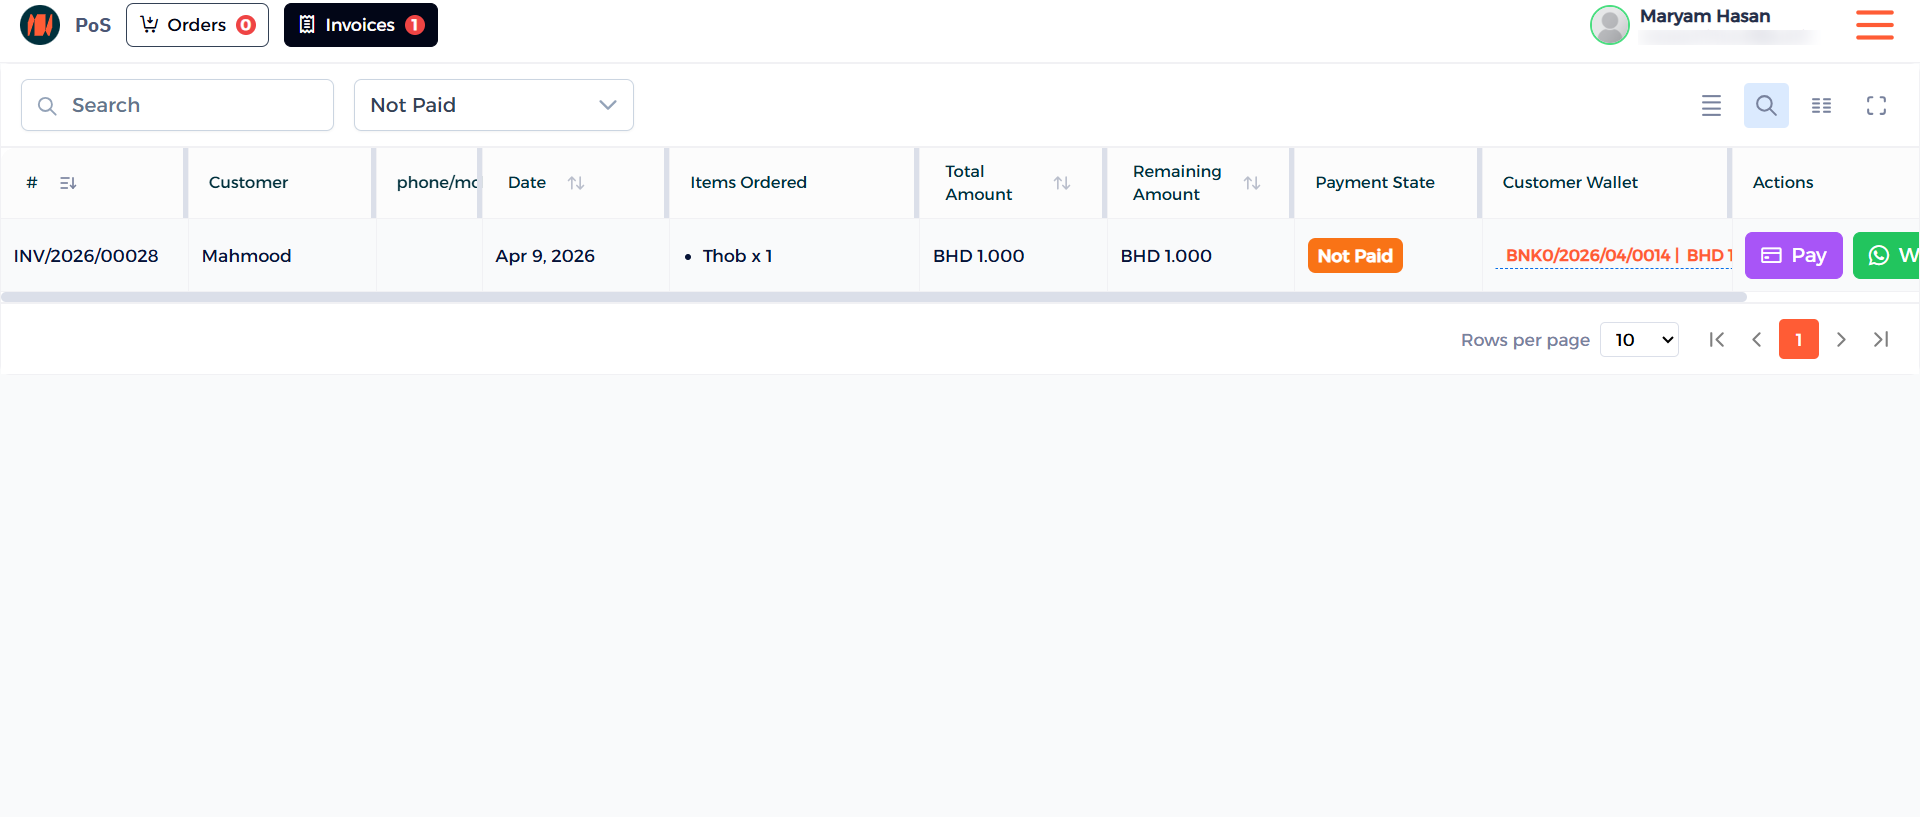Open the Orders tab
Viewport: 1920px width, 817px height.
coord(197,25)
